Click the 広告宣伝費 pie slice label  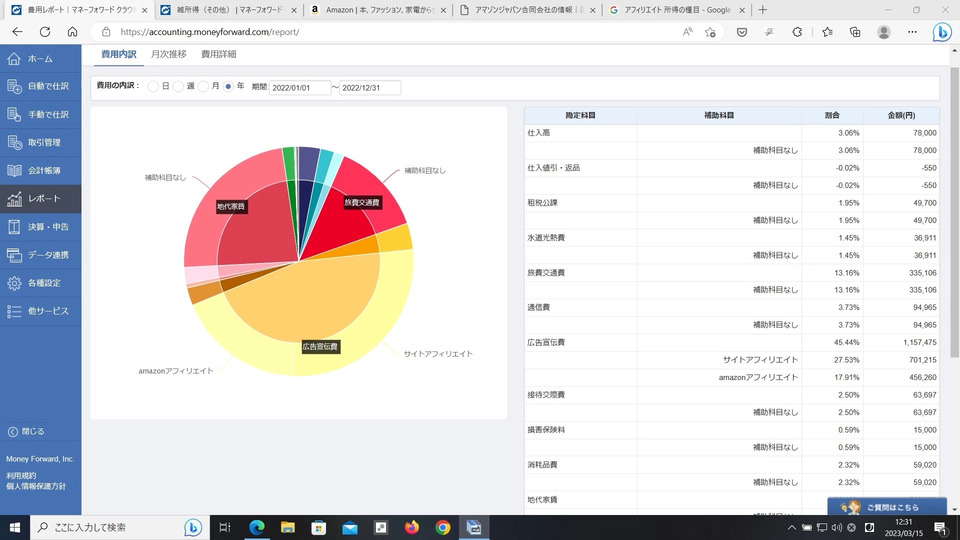[320, 347]
